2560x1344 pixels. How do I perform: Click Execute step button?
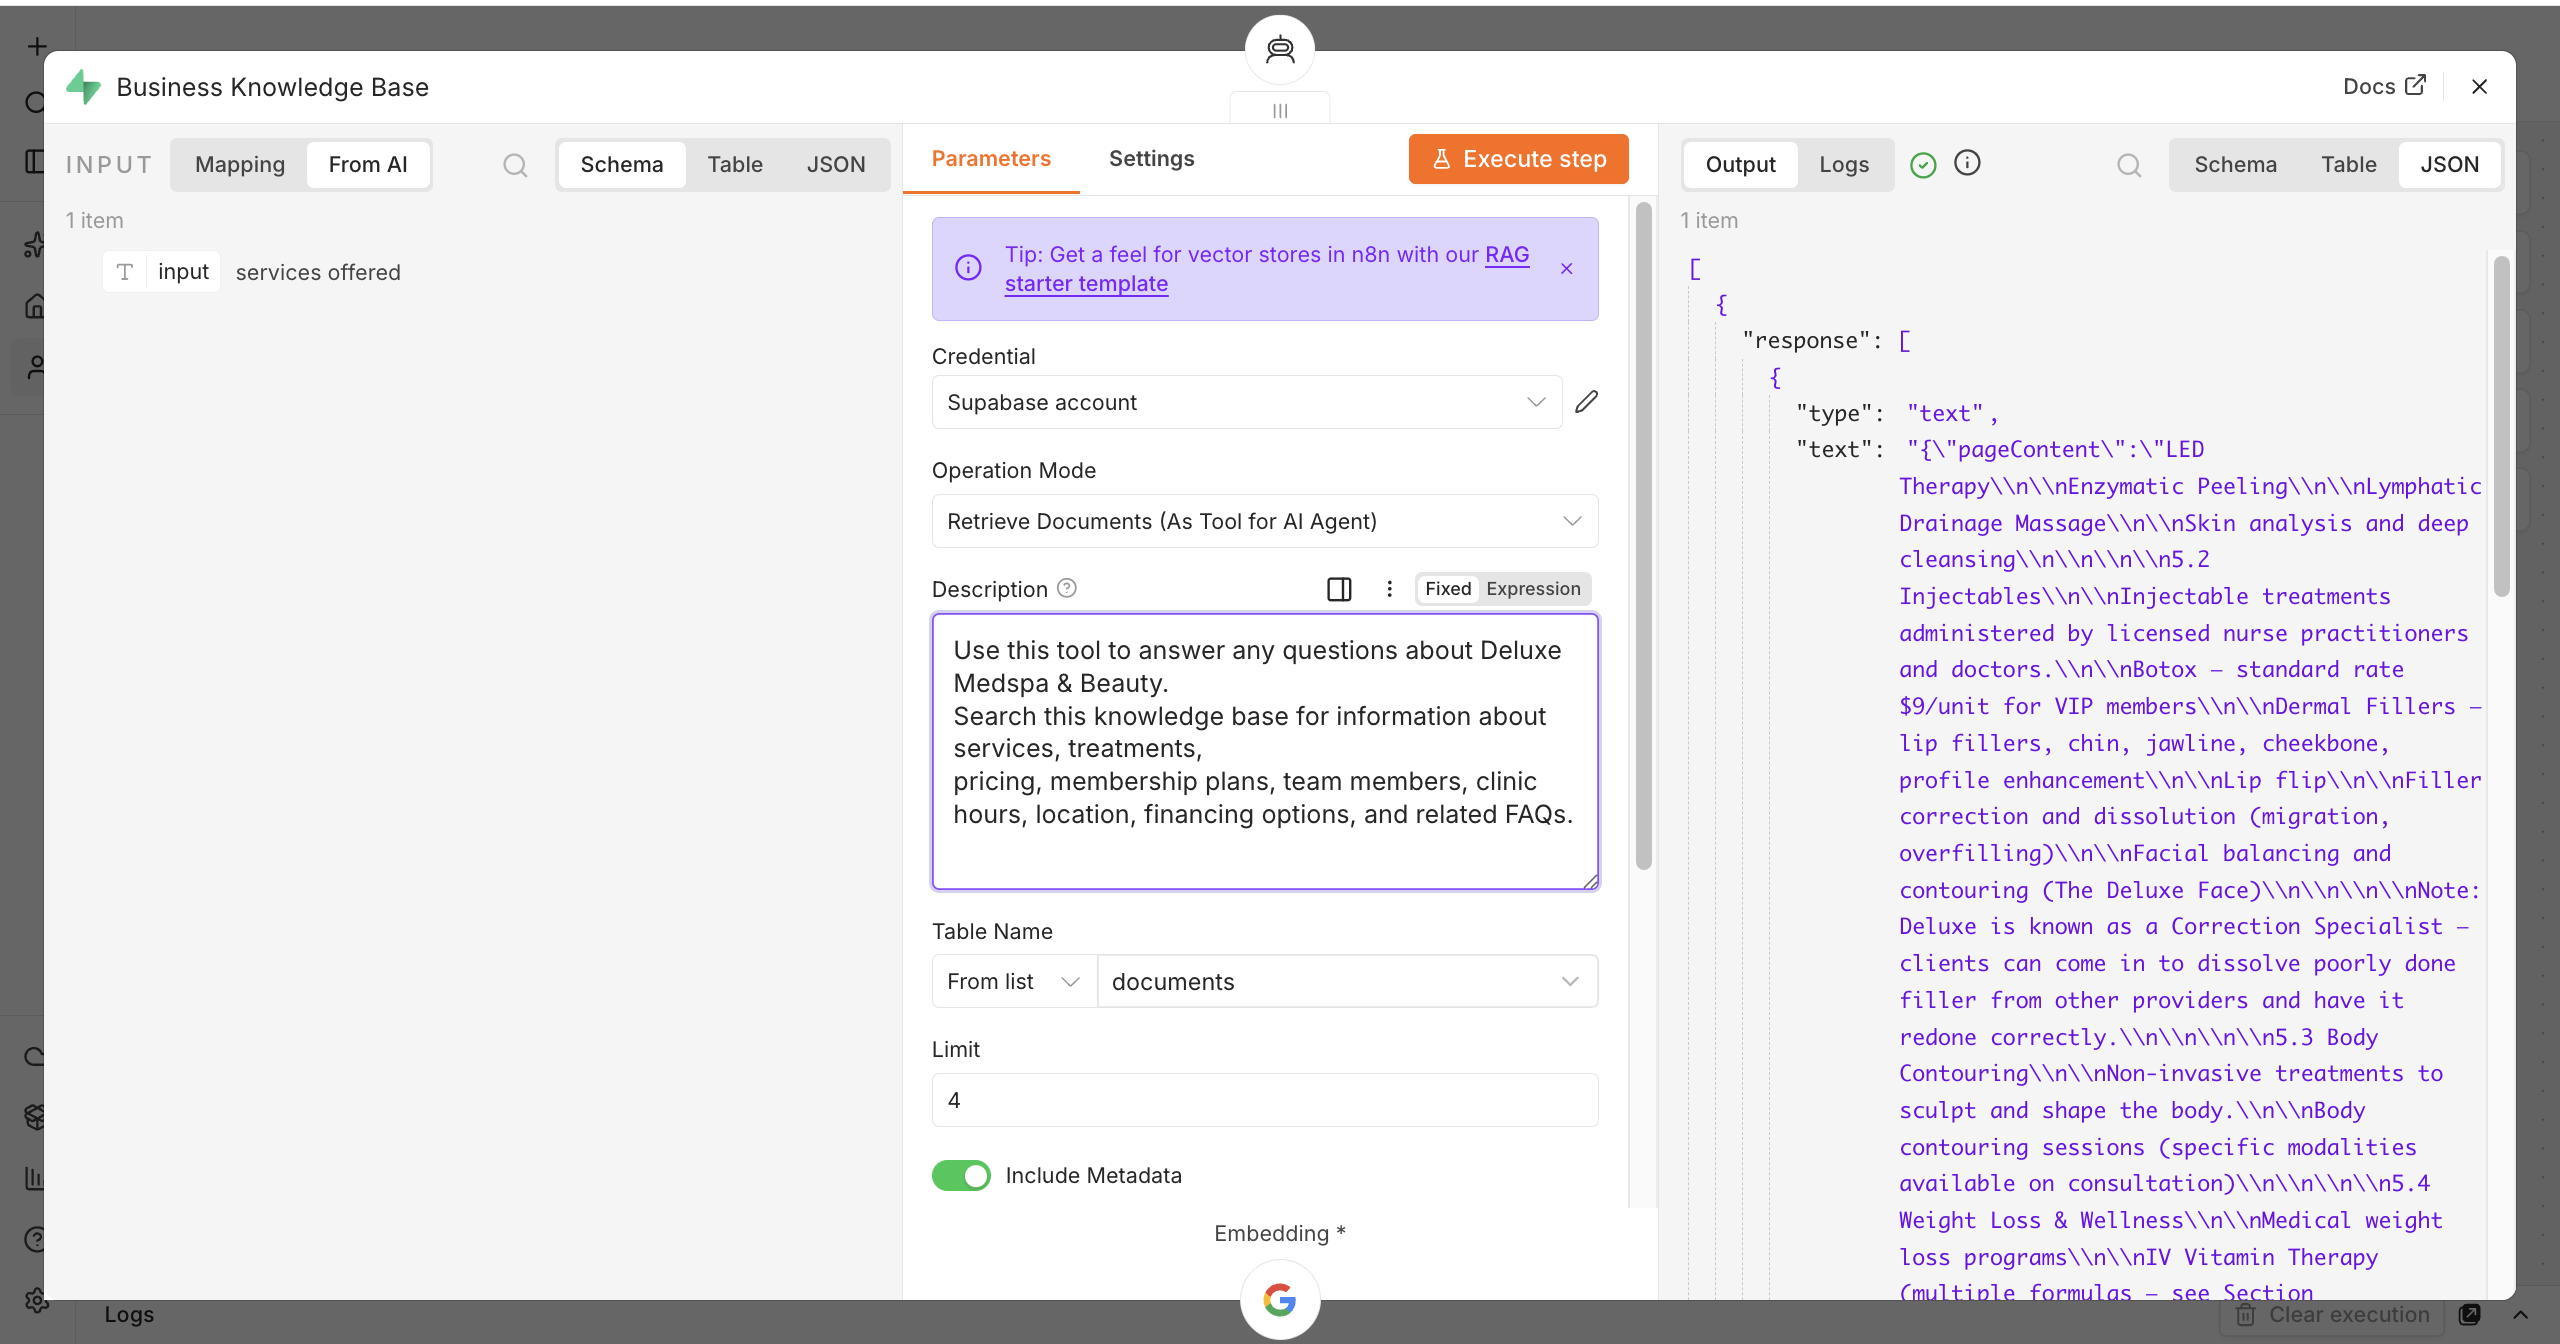coord(1518,159)
